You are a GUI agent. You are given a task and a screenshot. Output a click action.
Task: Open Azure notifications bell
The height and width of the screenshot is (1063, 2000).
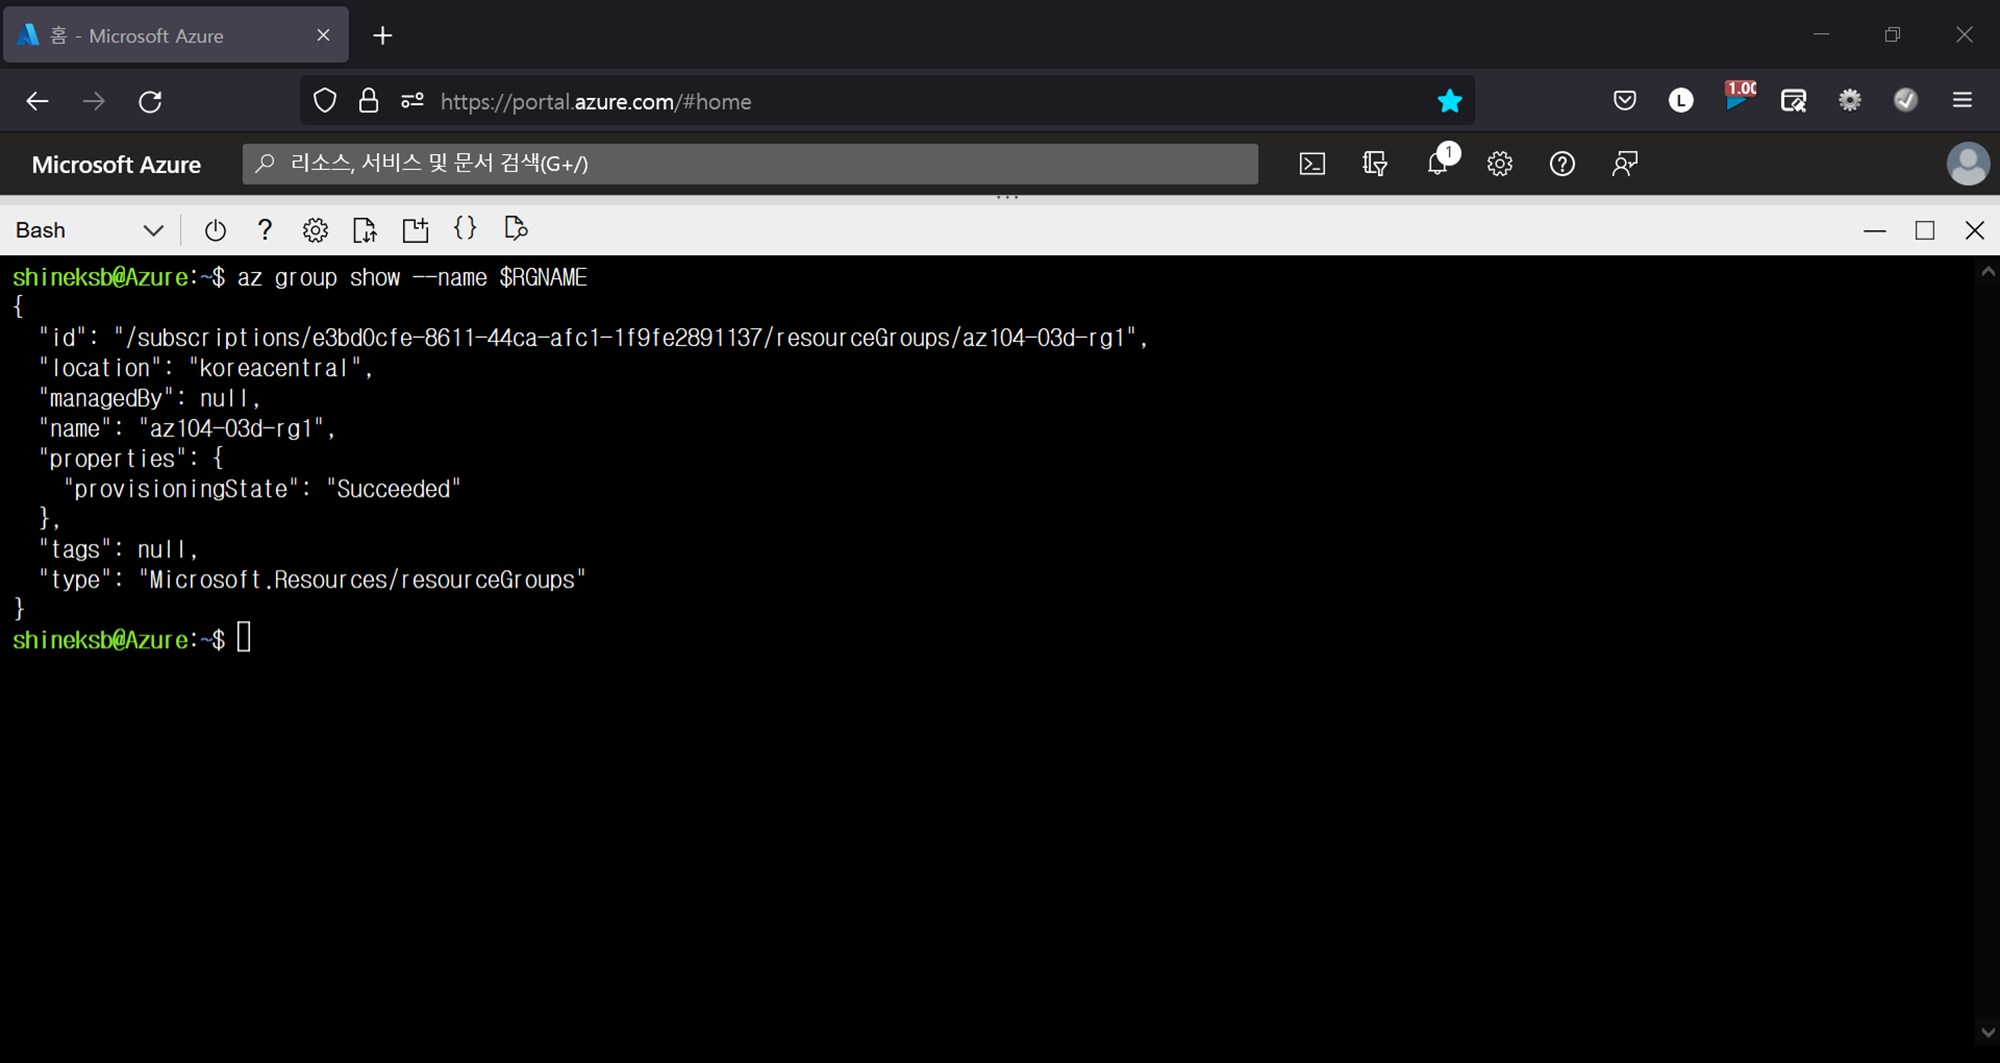coord(1440,162)
